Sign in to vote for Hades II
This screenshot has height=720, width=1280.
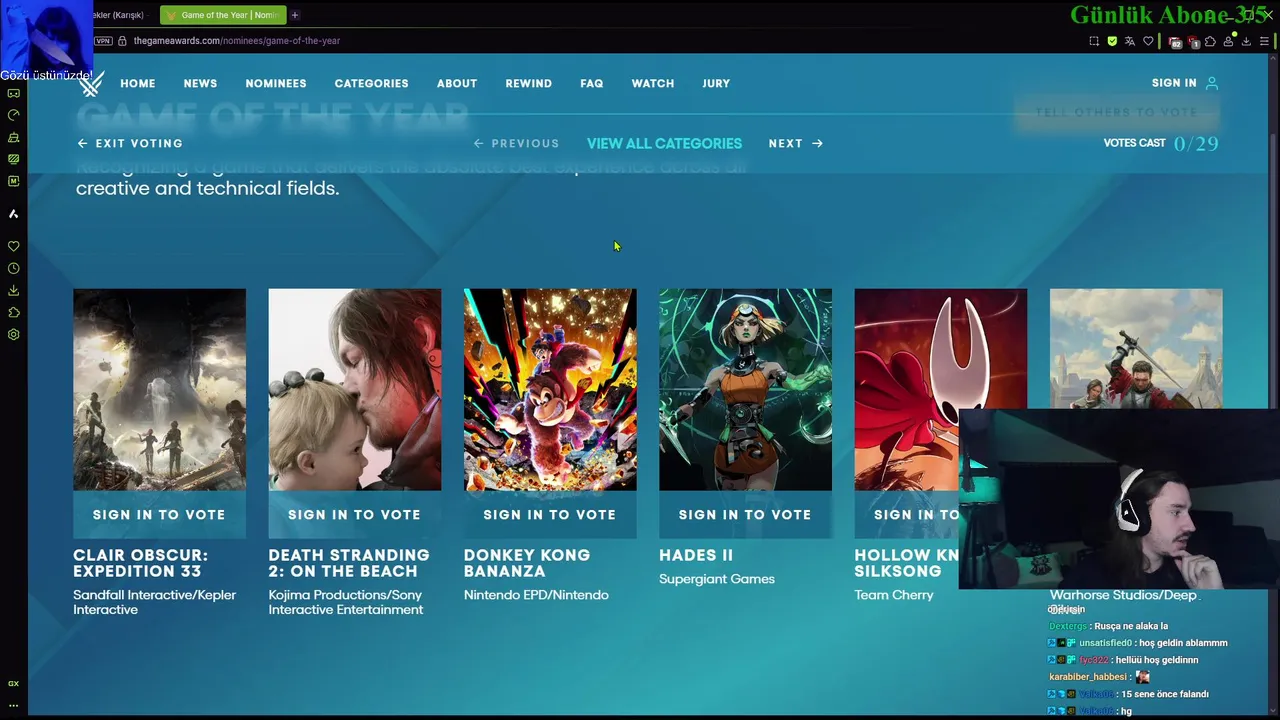click(x=745, y=514)
